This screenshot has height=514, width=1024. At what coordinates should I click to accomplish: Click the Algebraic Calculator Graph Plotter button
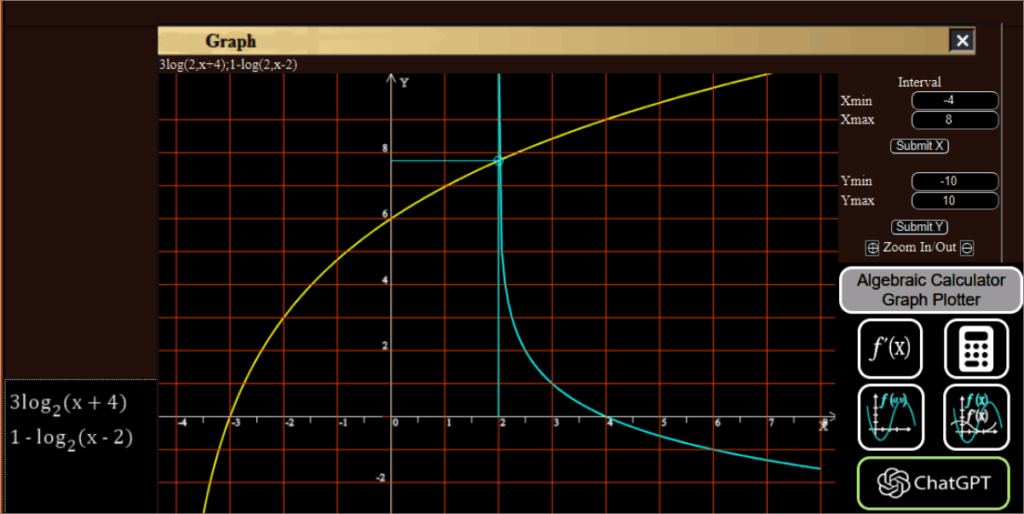pyautogui.click(x=931, y=290)
